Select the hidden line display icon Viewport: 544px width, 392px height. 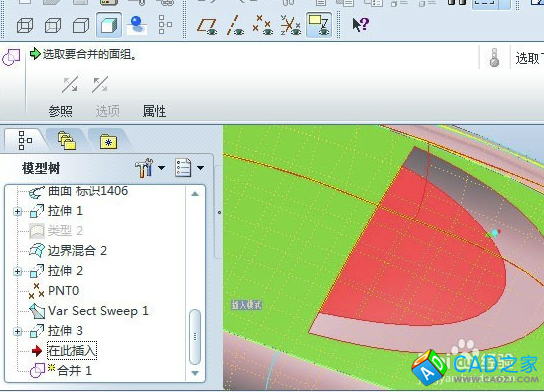pos(53,26)
